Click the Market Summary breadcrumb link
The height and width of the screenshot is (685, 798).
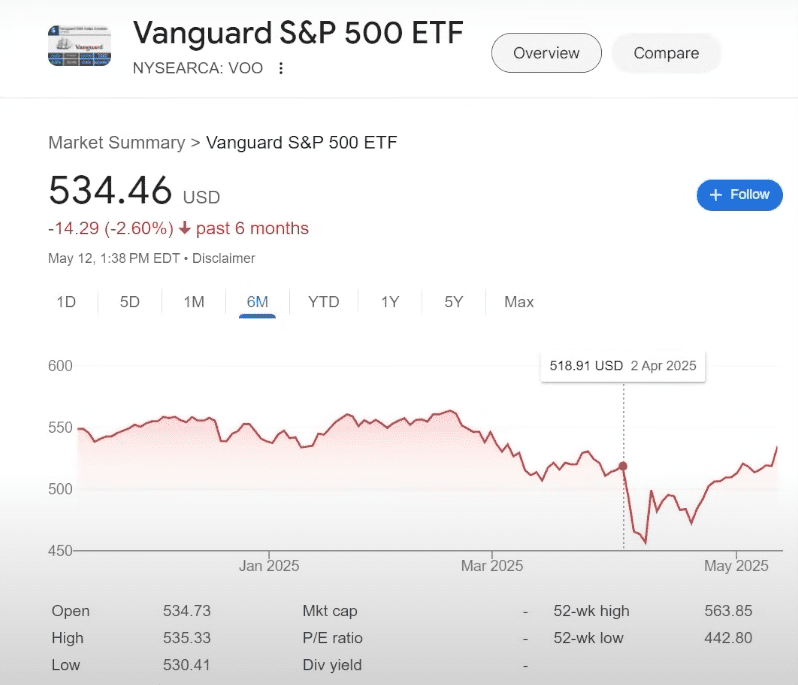116,143
